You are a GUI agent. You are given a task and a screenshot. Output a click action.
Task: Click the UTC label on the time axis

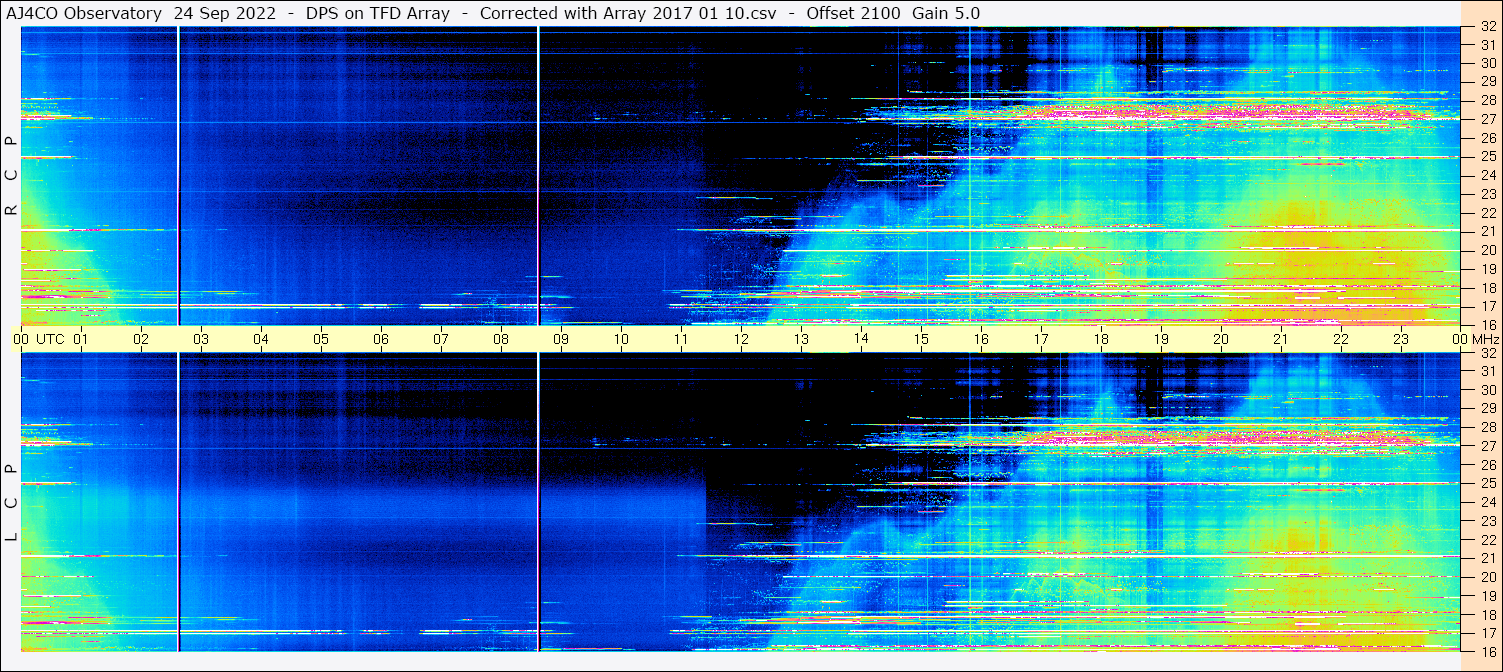[x=50, y=339]
